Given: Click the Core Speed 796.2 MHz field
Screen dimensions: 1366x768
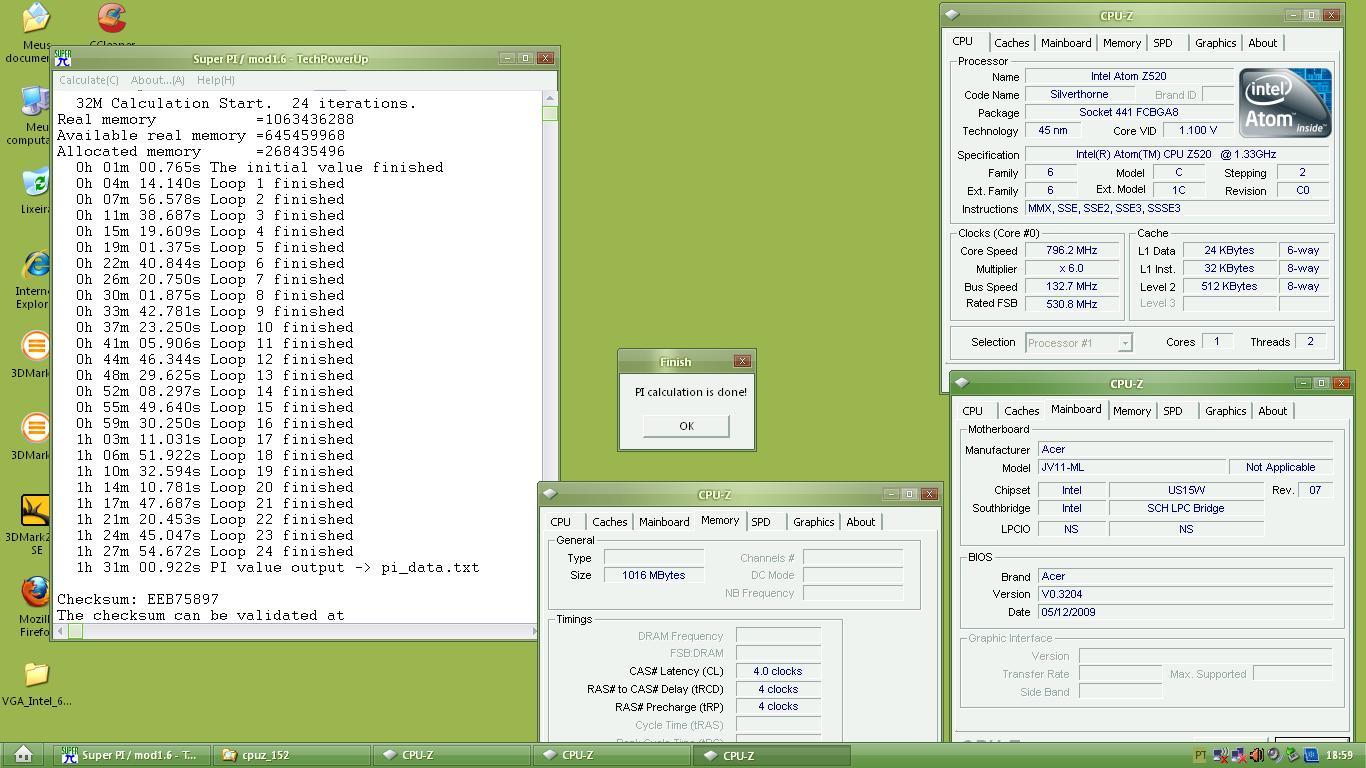Looking at the screenshot, I should click(1071, 251).
